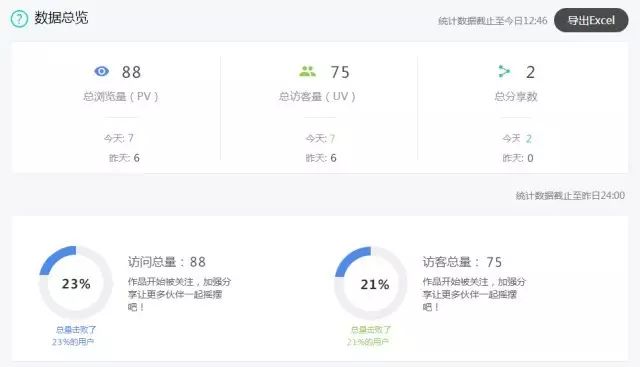Click today's UV count 7
640x367 pixels.
[x=332, y=139]
